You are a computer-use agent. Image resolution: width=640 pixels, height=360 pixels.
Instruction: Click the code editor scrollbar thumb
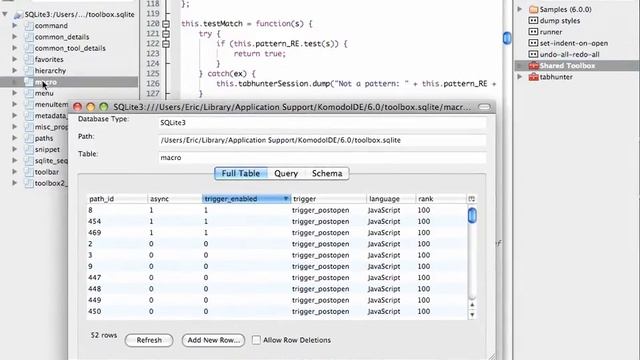[x=507, y=38]
